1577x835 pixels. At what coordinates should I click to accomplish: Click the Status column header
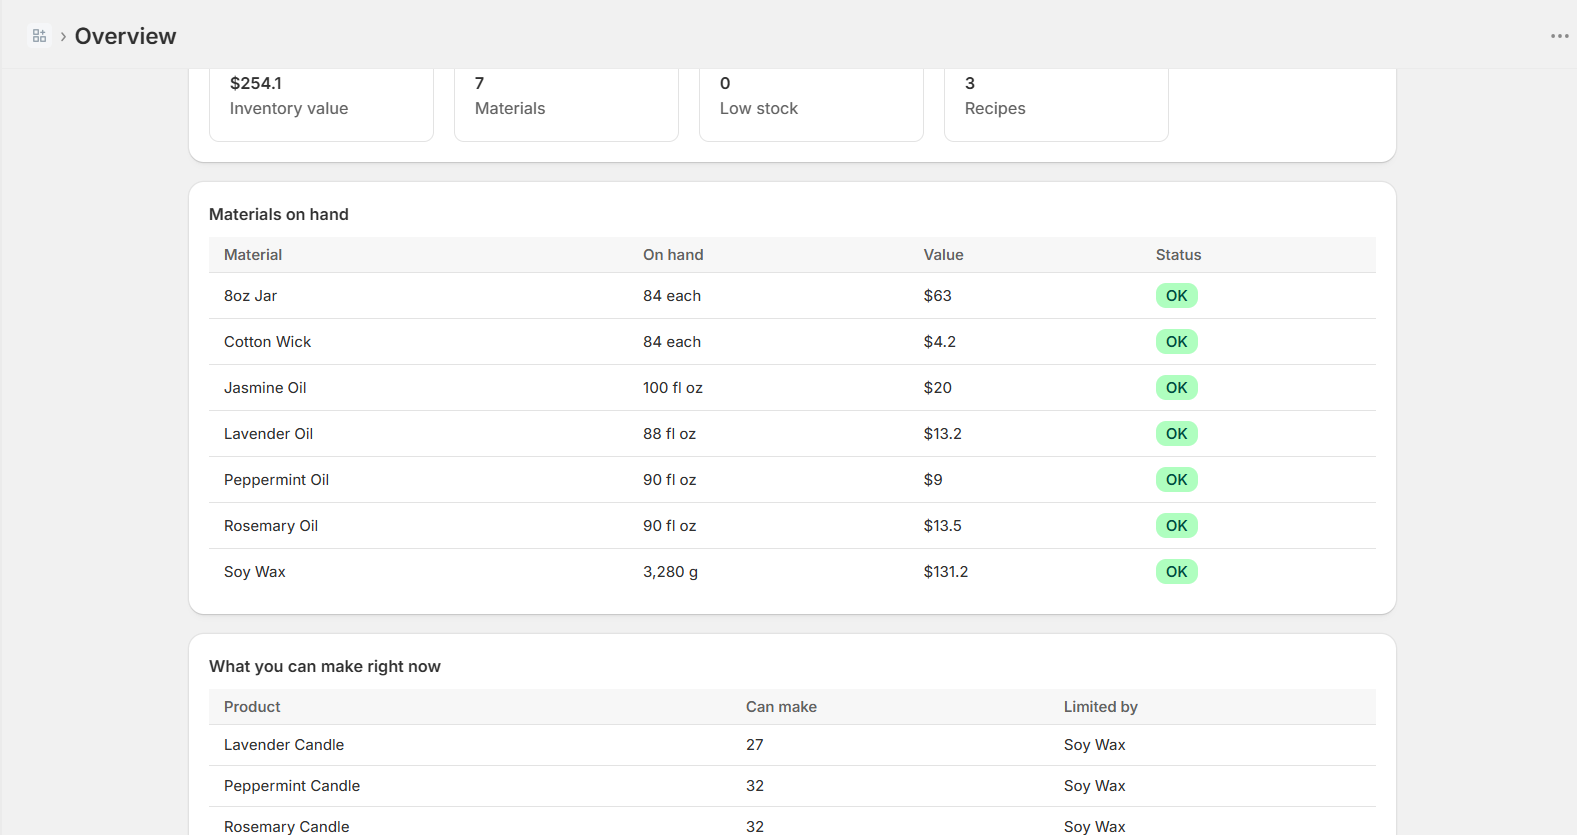pos(1178,255)
